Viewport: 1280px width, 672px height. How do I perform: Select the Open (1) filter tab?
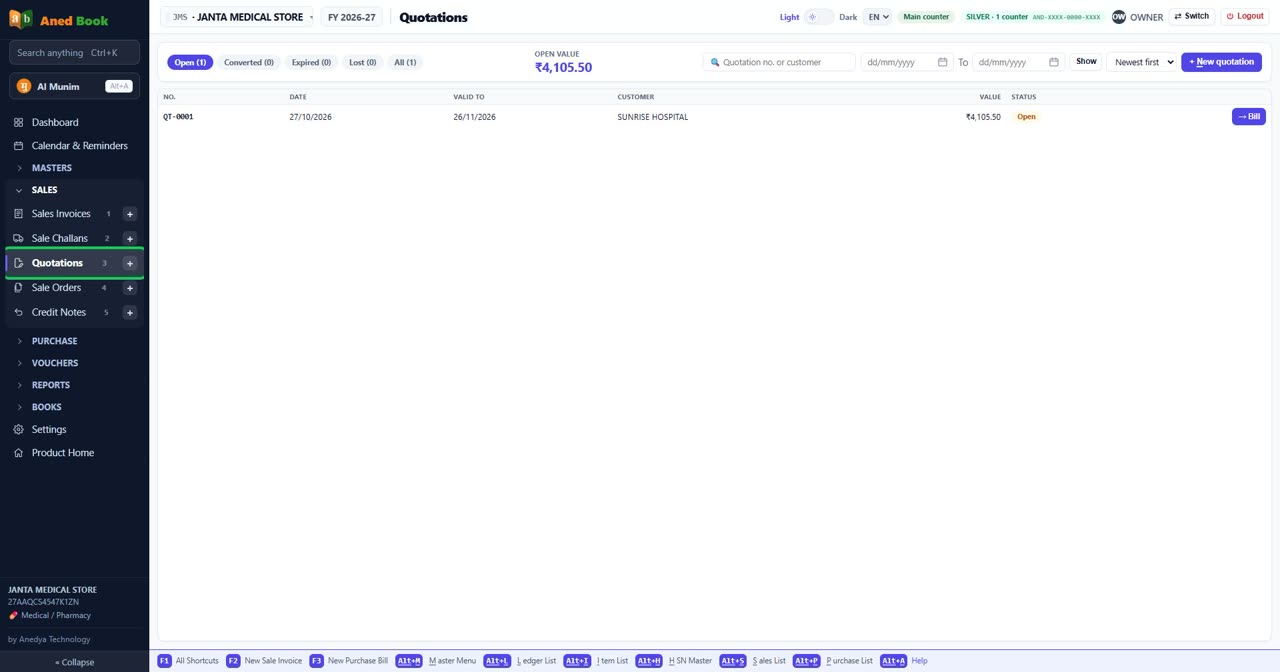(x=190, y=62)
